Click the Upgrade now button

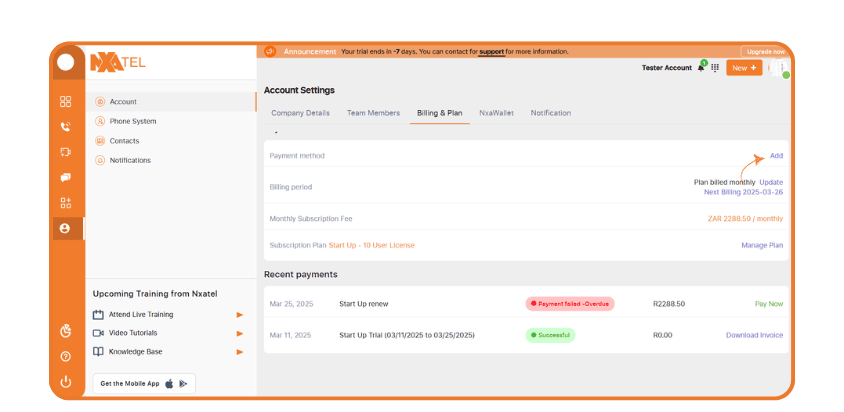point(766,52)
